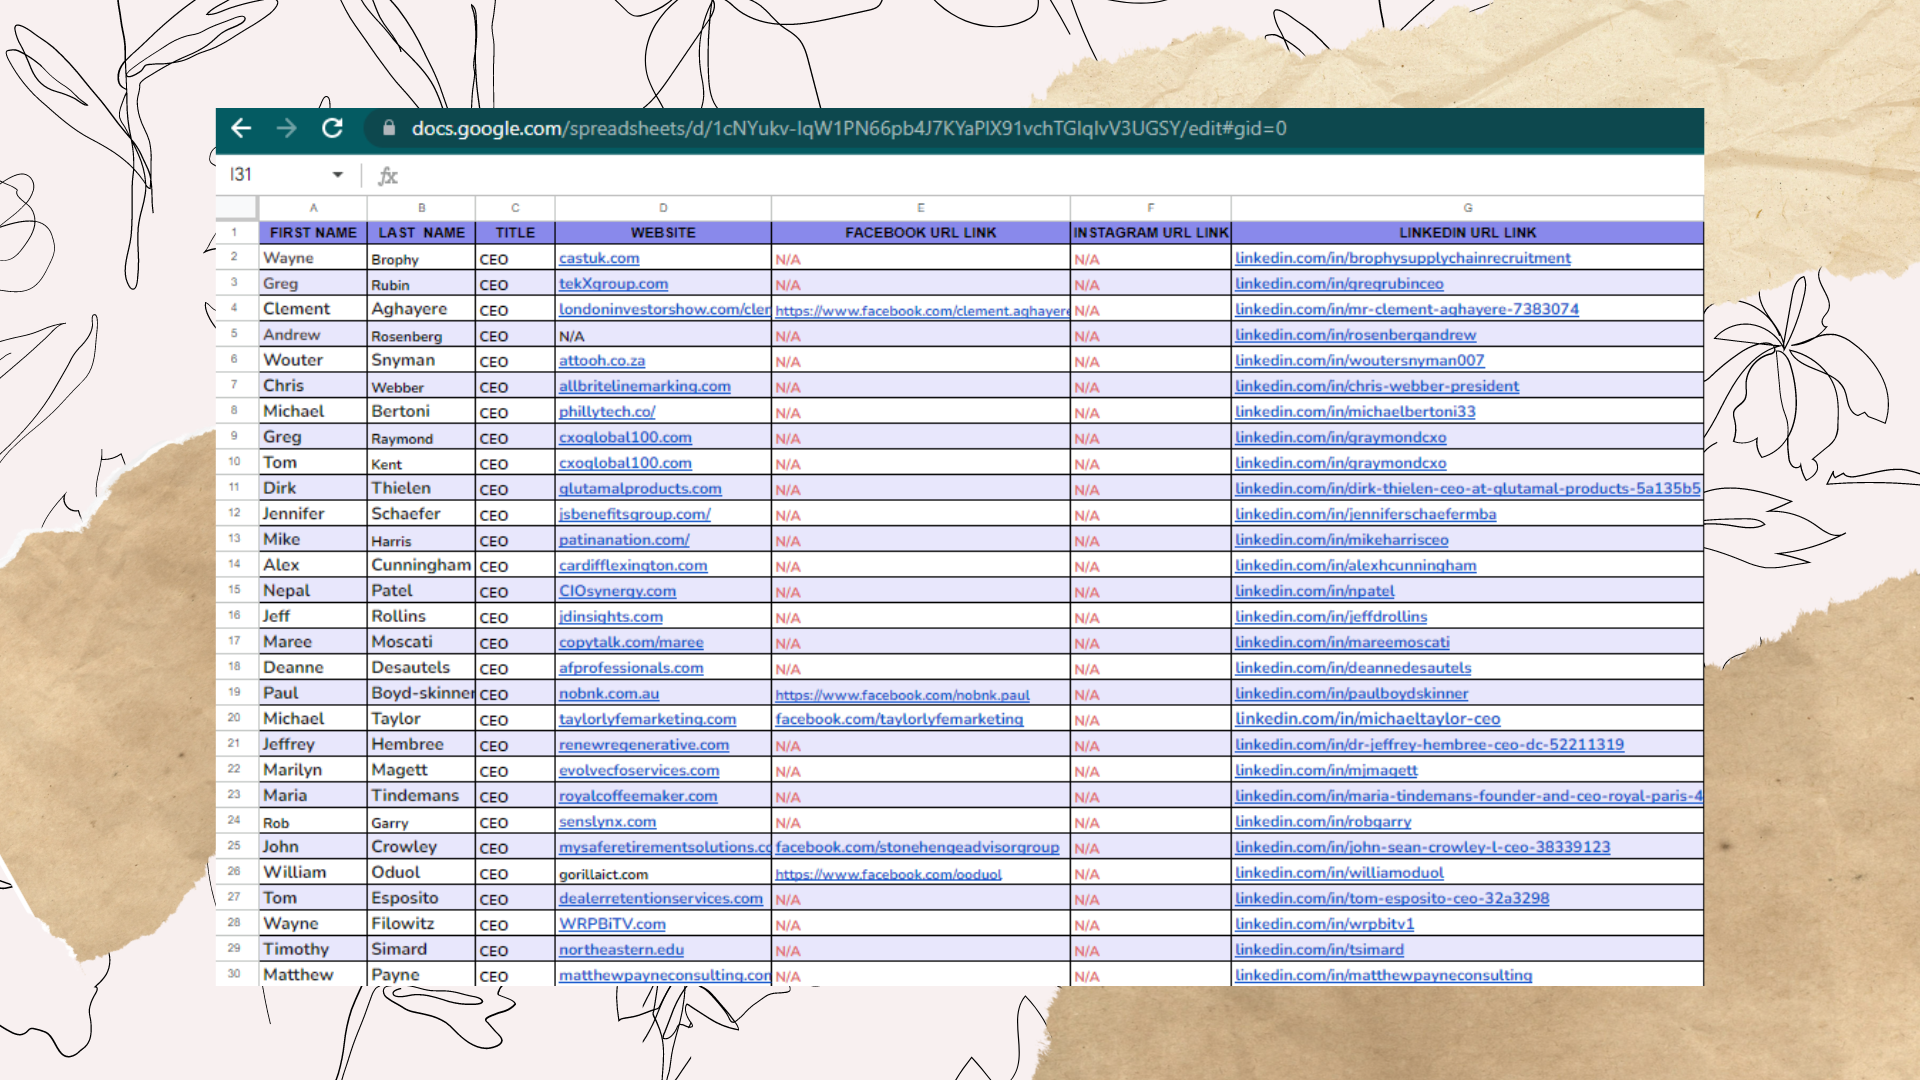This screenshot has height=1080, width=1920.
Task: Open the castuk.com link
Action: click(599, 258)
